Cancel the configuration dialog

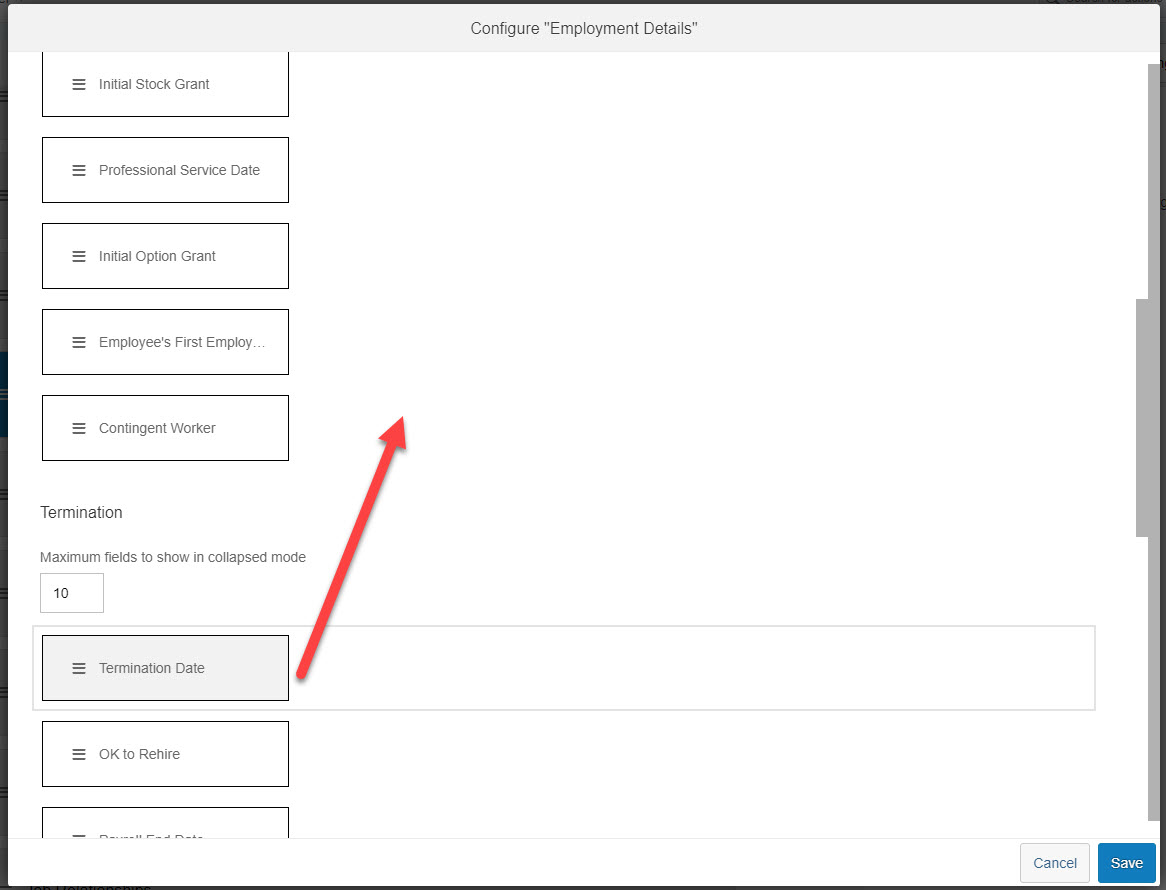1054,862
